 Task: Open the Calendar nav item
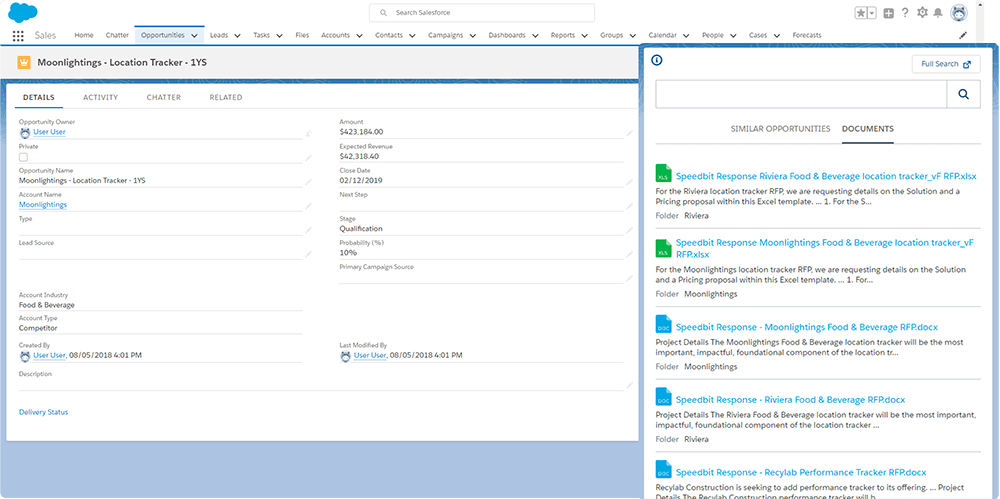point(662,35)
